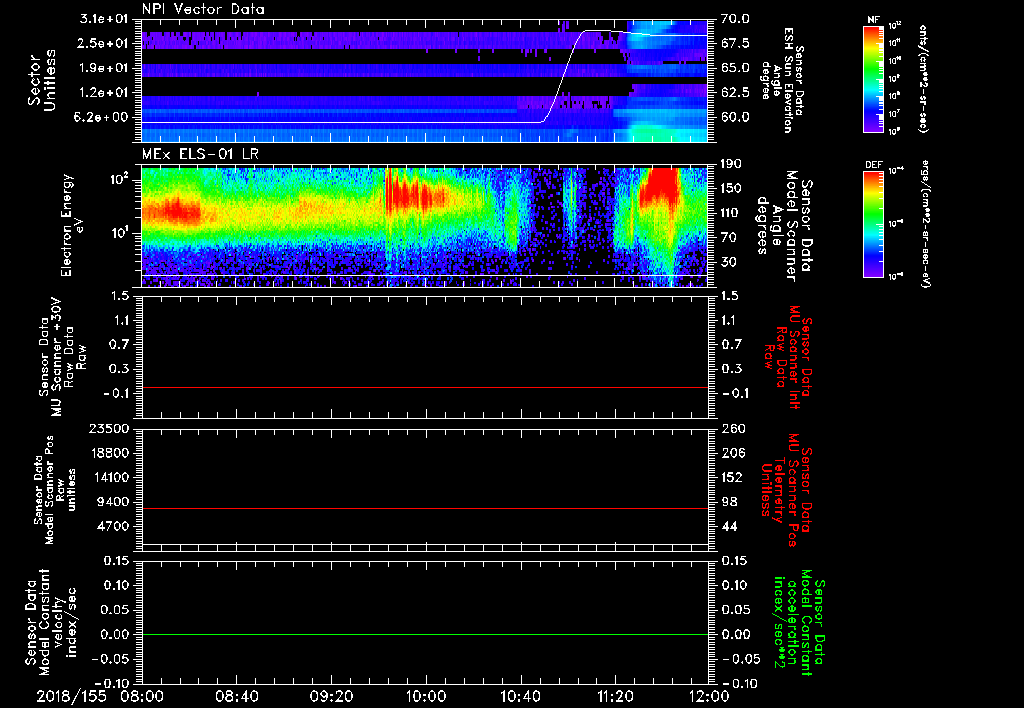Click the '4700' scanner position tick
This screenshot has height=708, width=1024.
114,526
